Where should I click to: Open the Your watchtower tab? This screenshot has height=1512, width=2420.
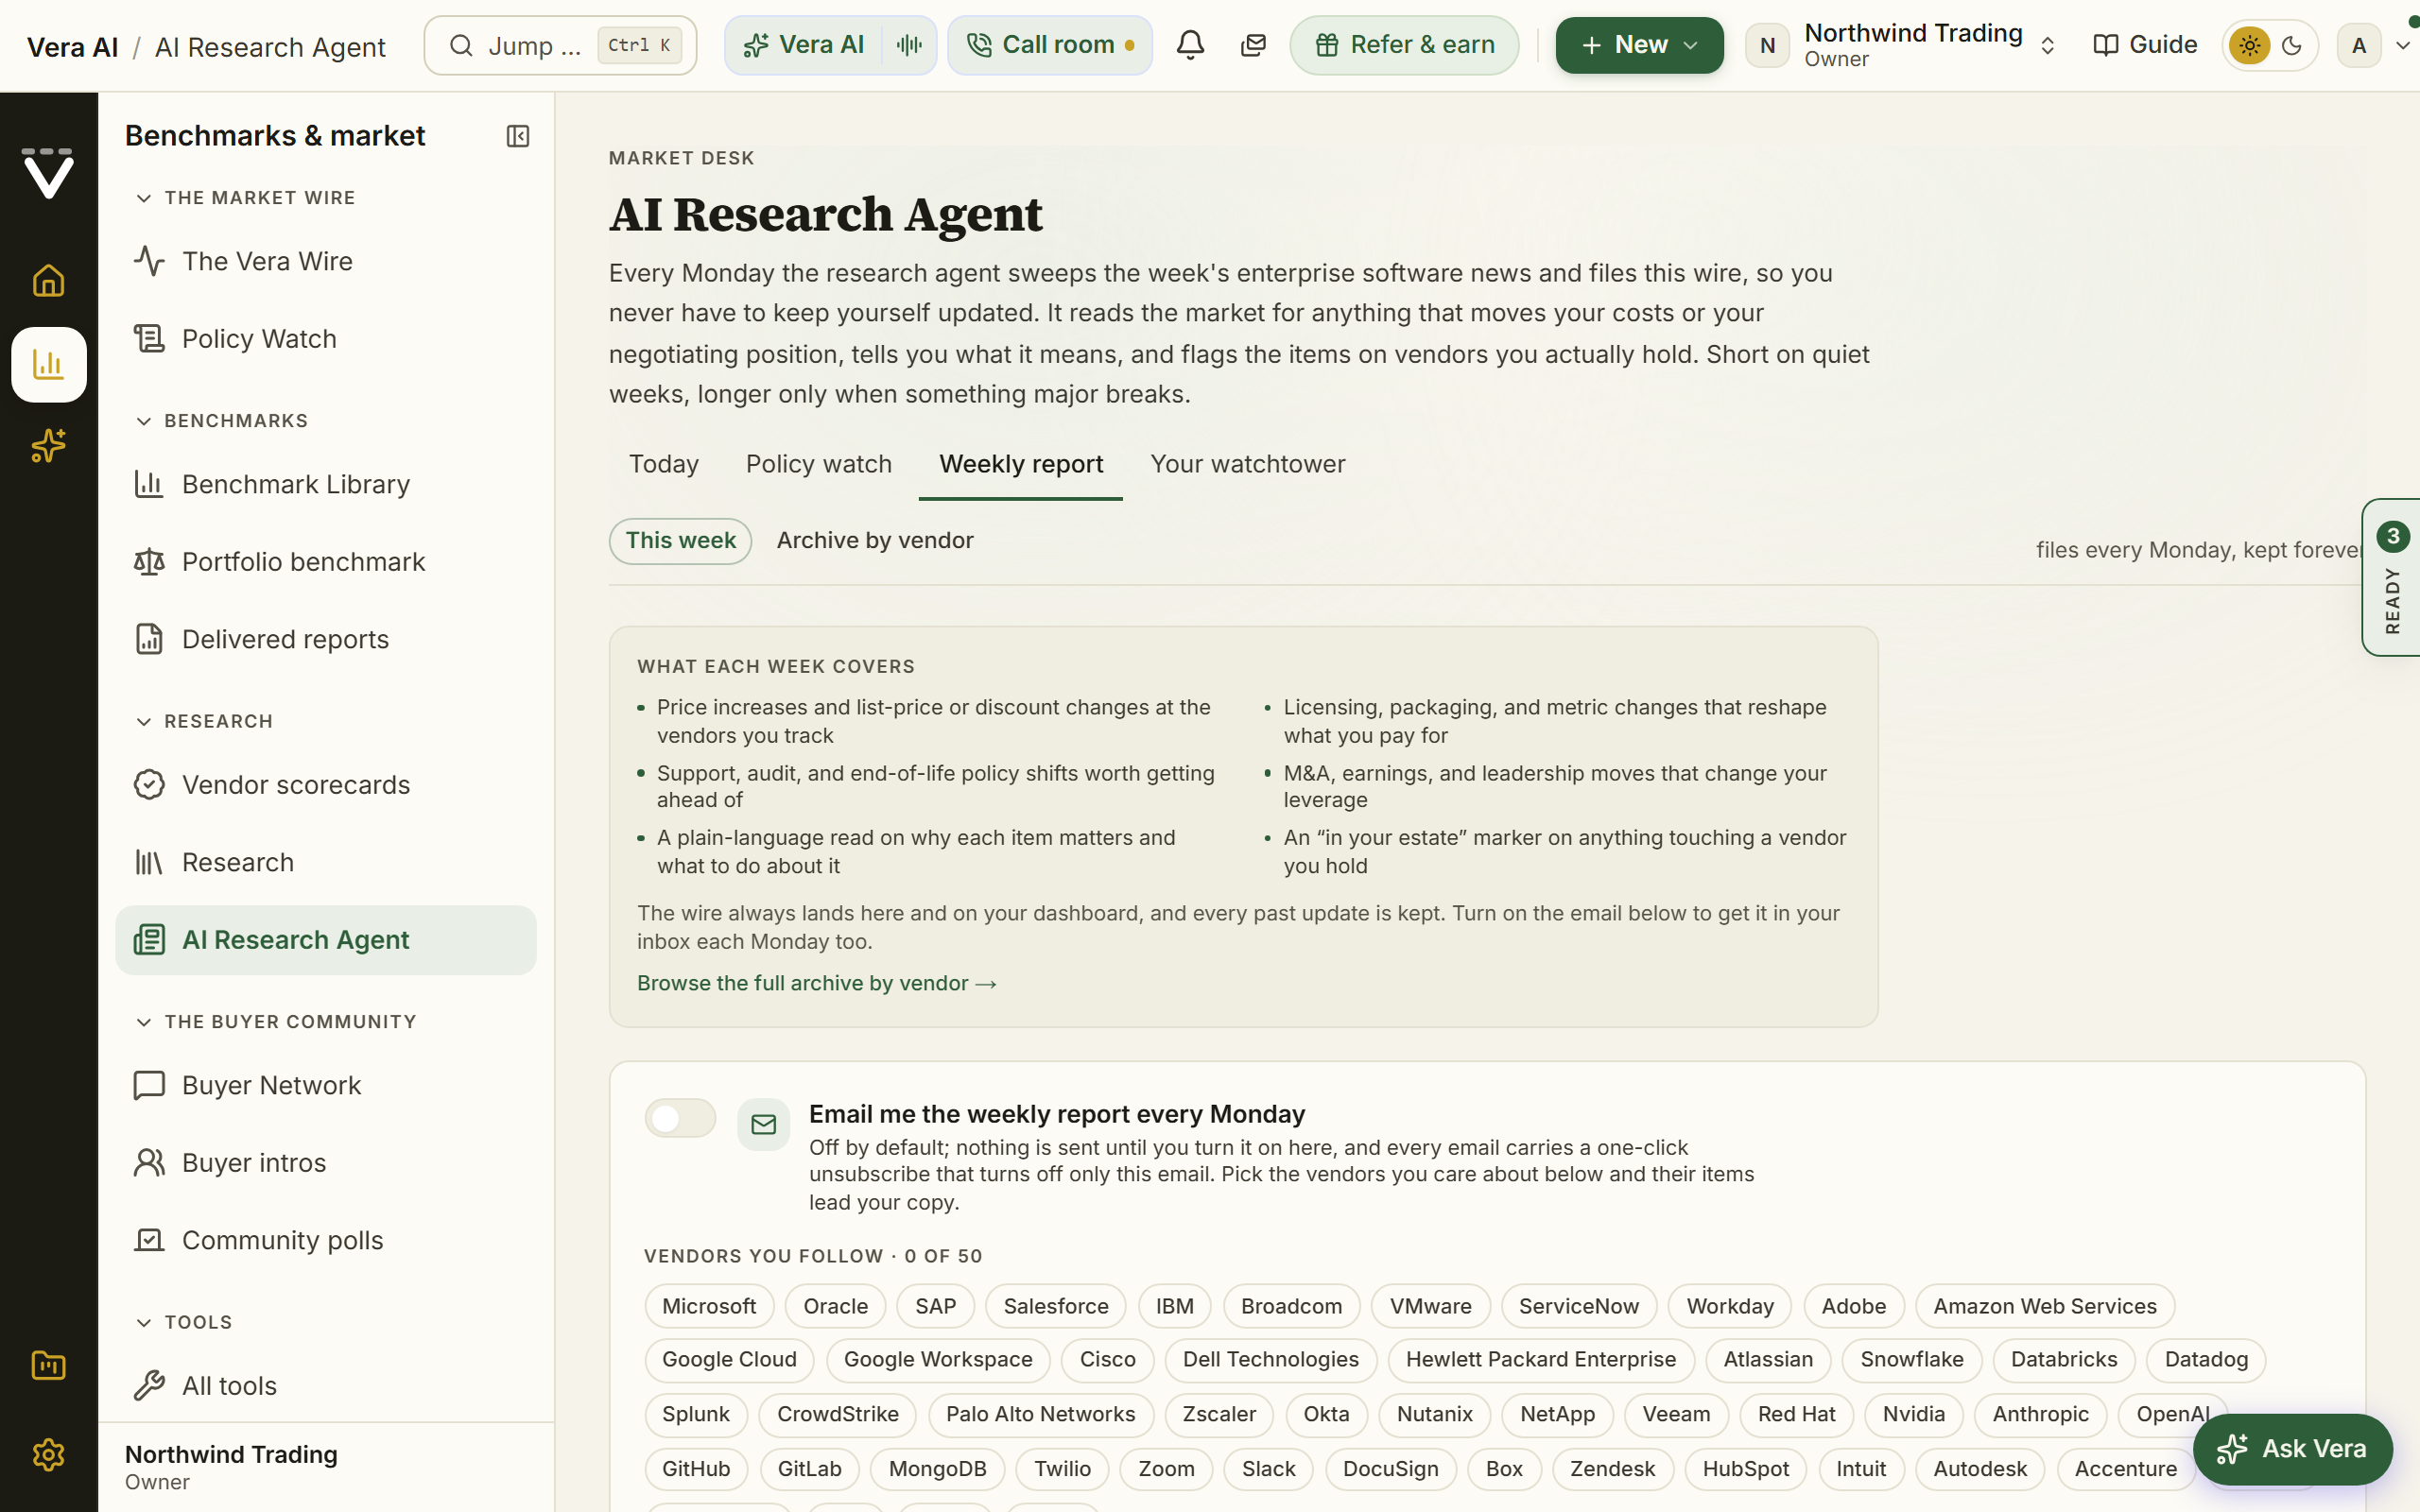(x=1247, y=464)
